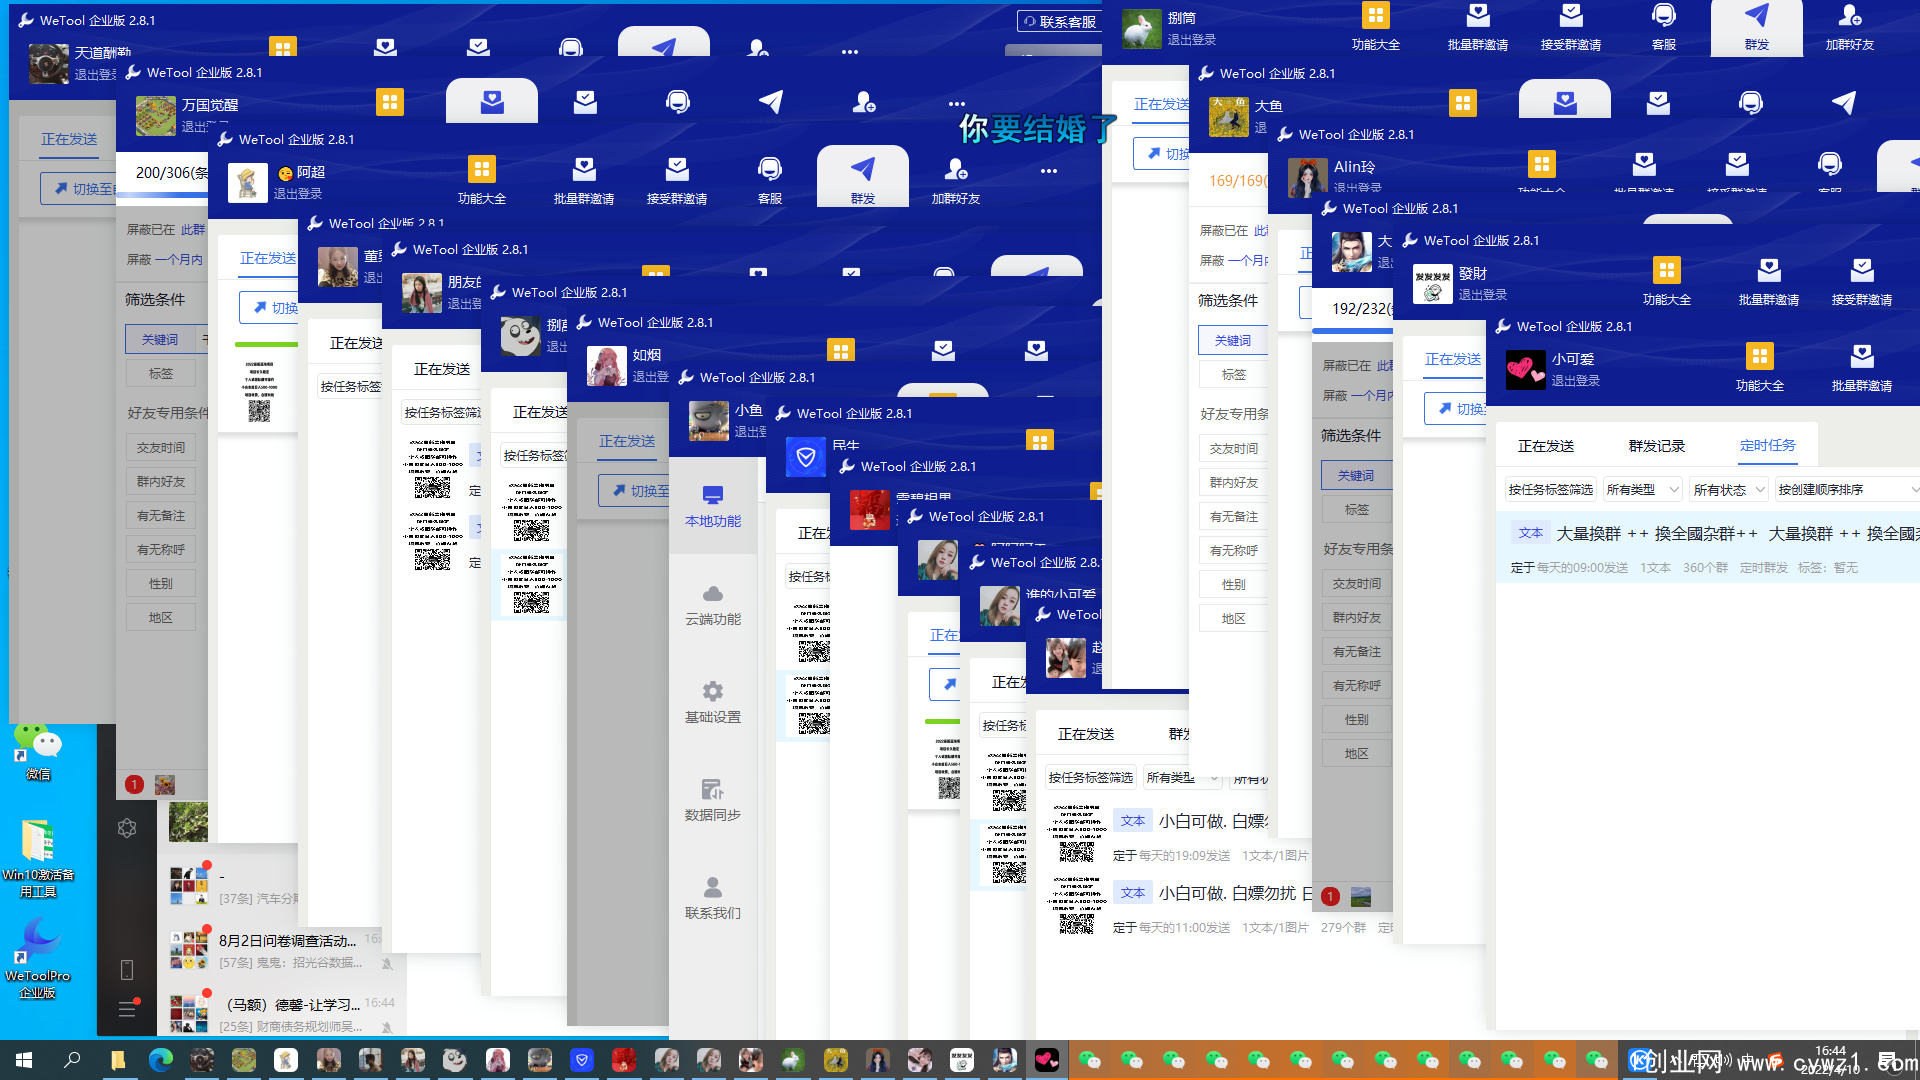Open Windows Start menu
The image size is (1920, 1080).
pyautogui.click(x=24, y=1060)
